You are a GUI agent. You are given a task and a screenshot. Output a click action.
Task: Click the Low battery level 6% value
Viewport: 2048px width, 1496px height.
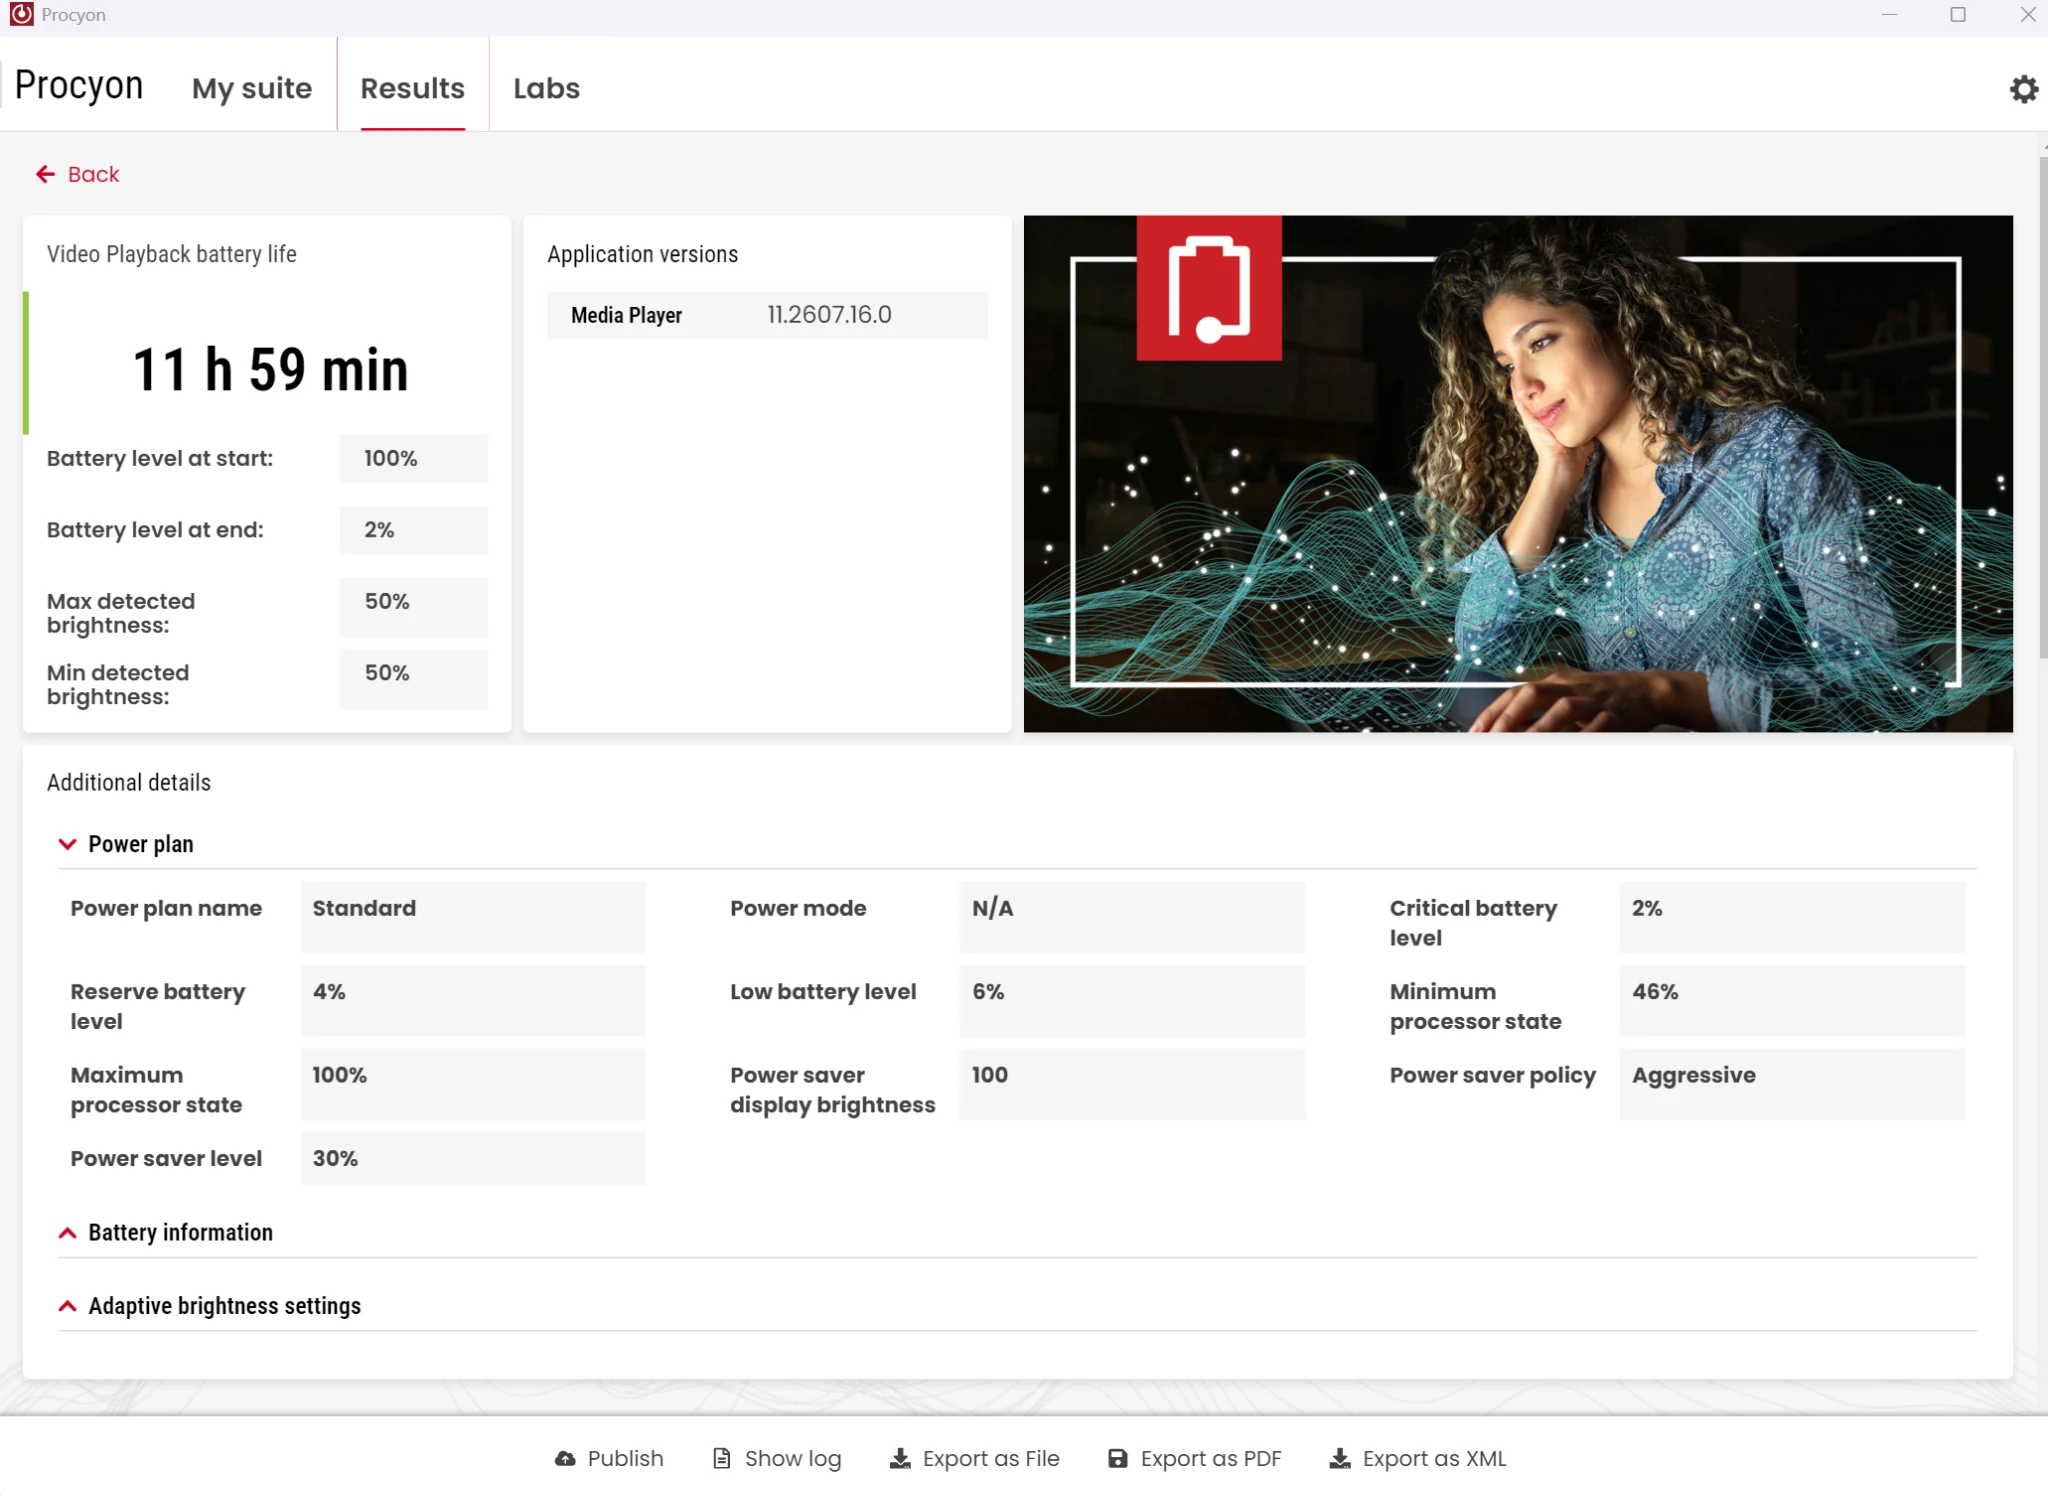(x=1132, y=1000)
